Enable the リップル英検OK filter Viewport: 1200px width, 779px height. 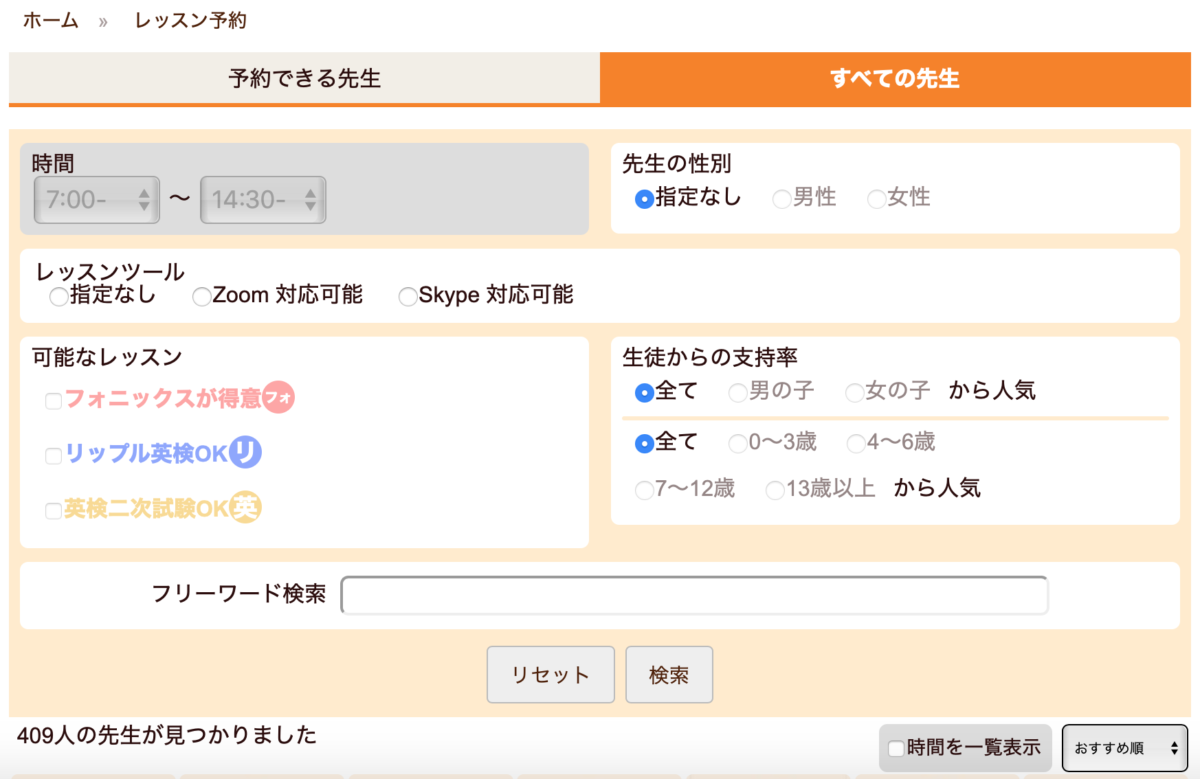pyautogui.click(x=51, y=453)
